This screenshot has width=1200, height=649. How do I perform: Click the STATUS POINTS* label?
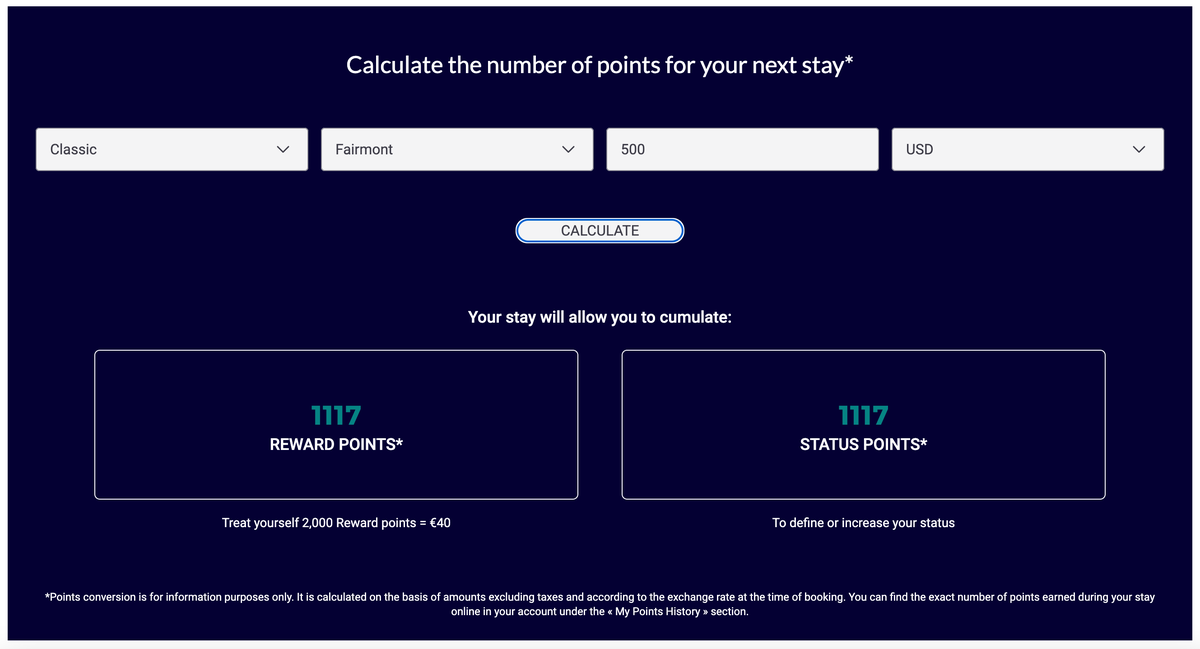coord(863,444)
